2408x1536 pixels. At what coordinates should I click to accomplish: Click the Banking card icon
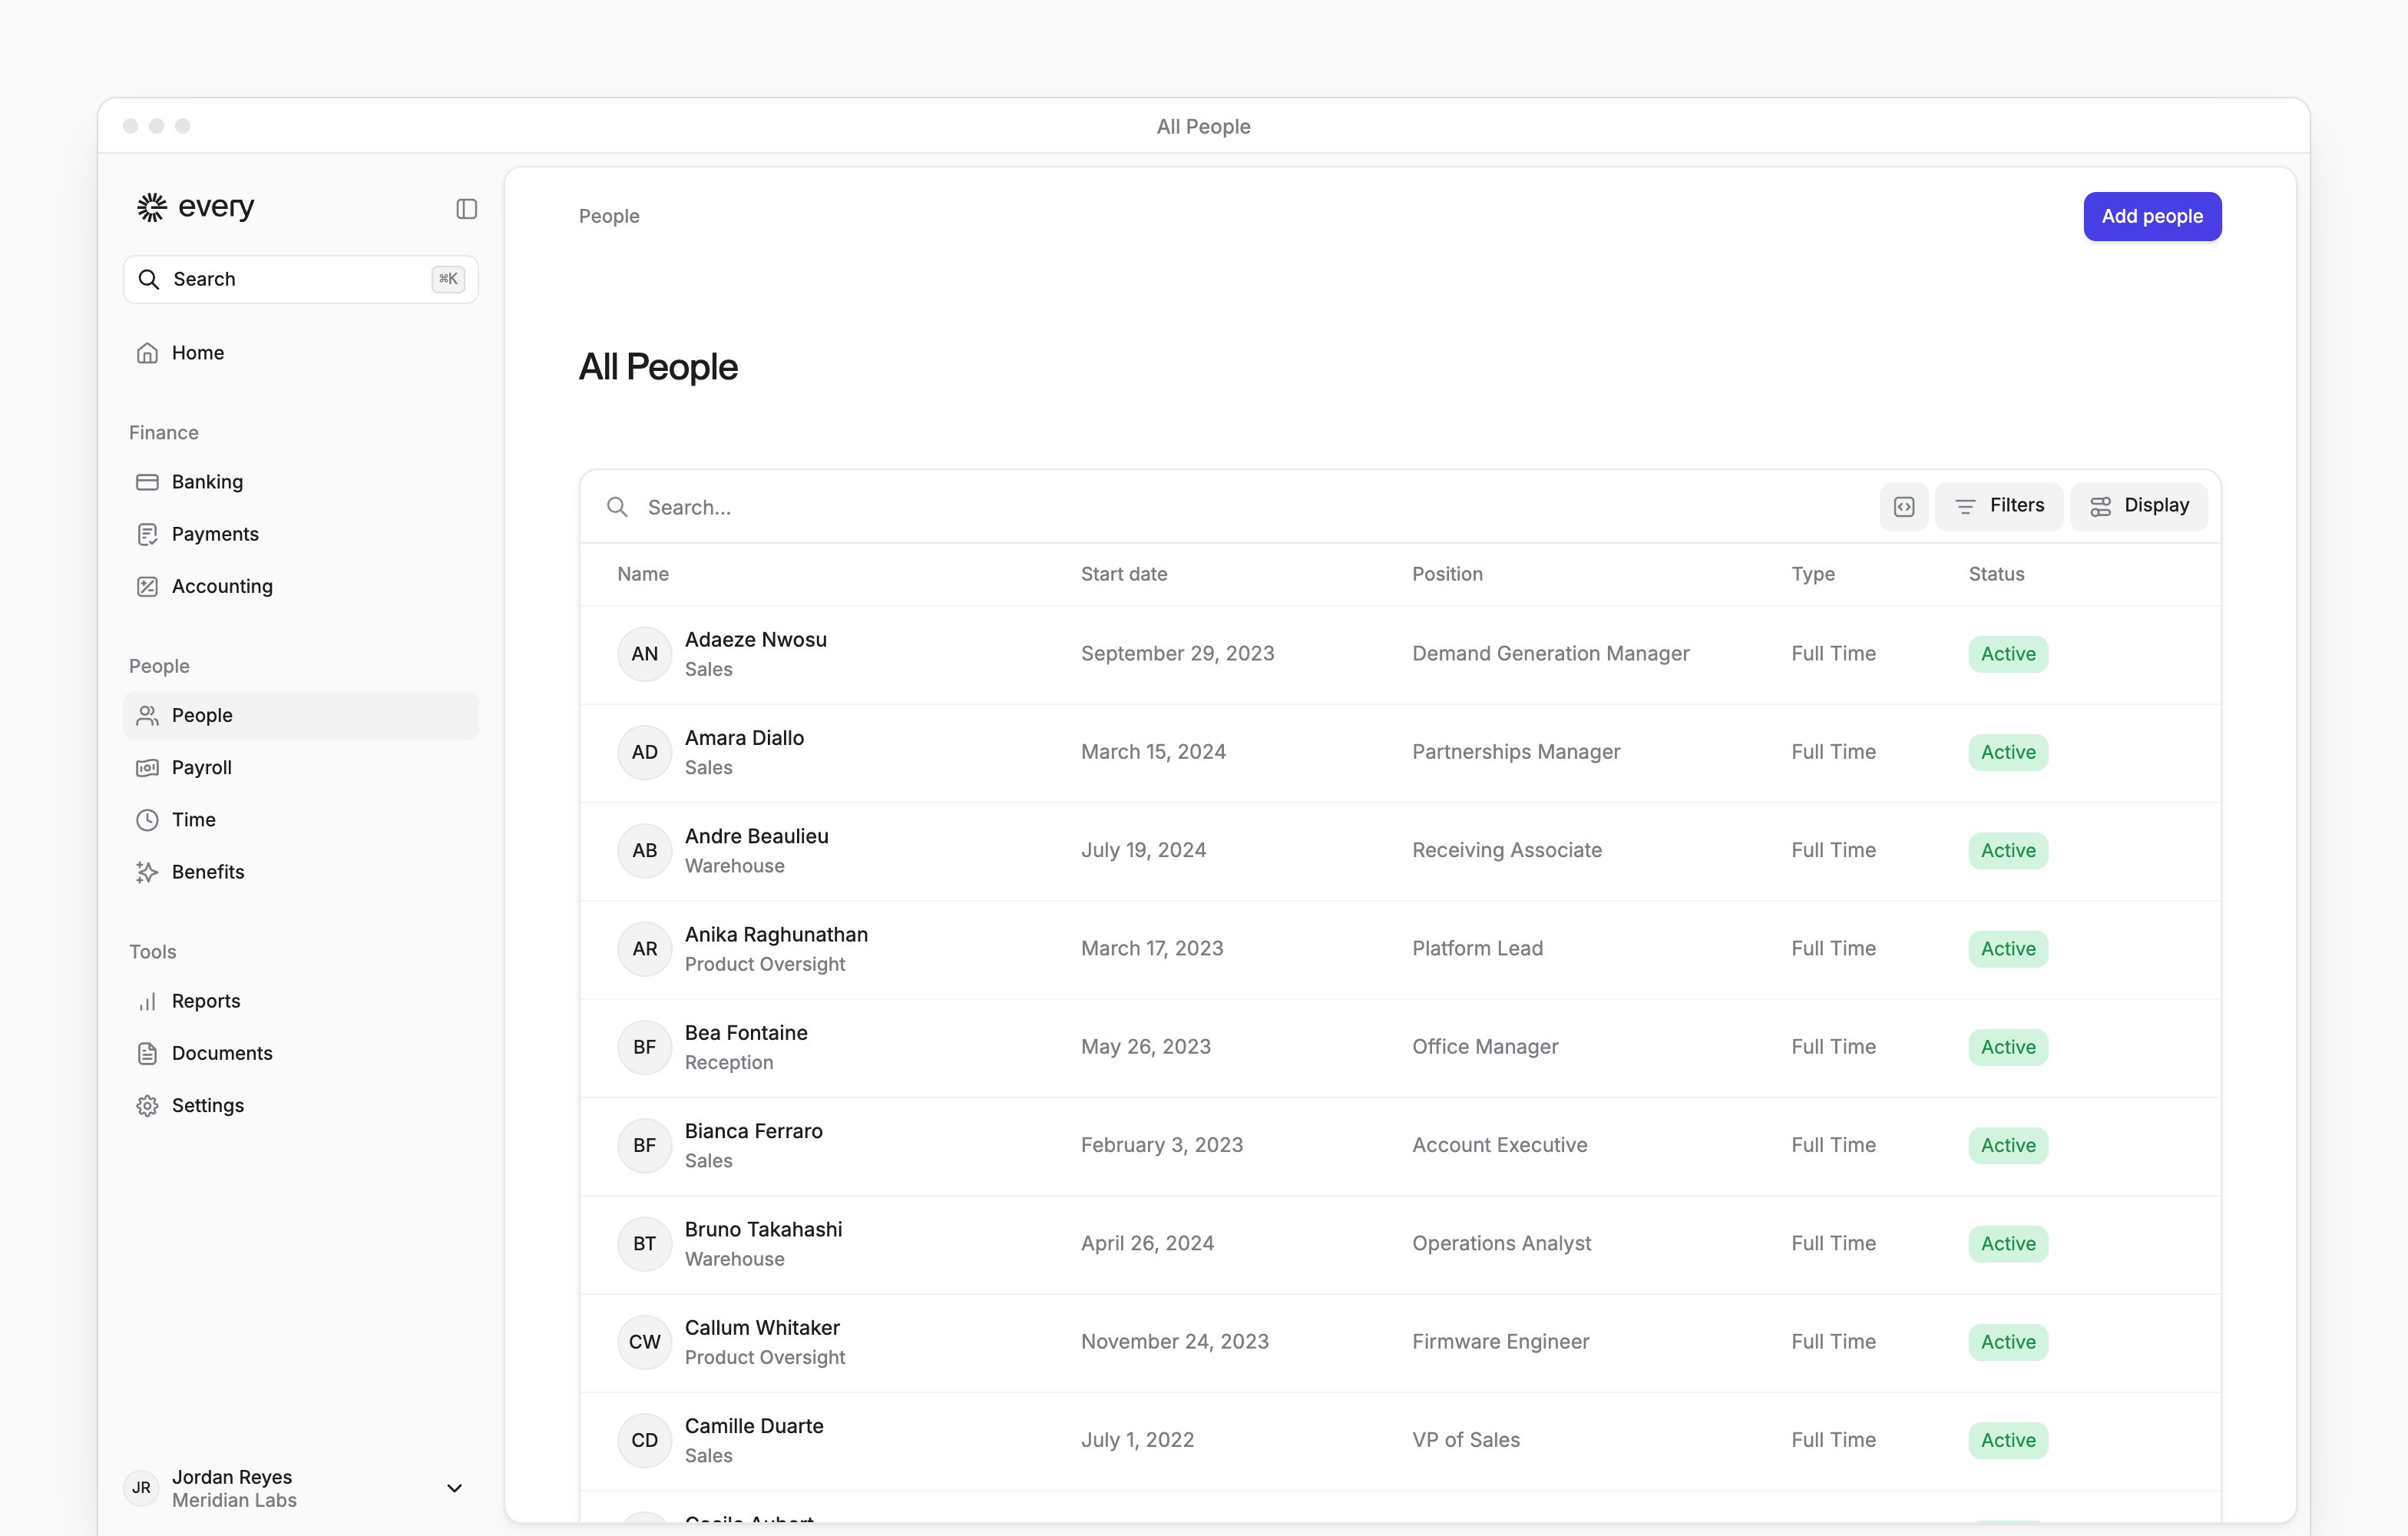pos(147,482)
